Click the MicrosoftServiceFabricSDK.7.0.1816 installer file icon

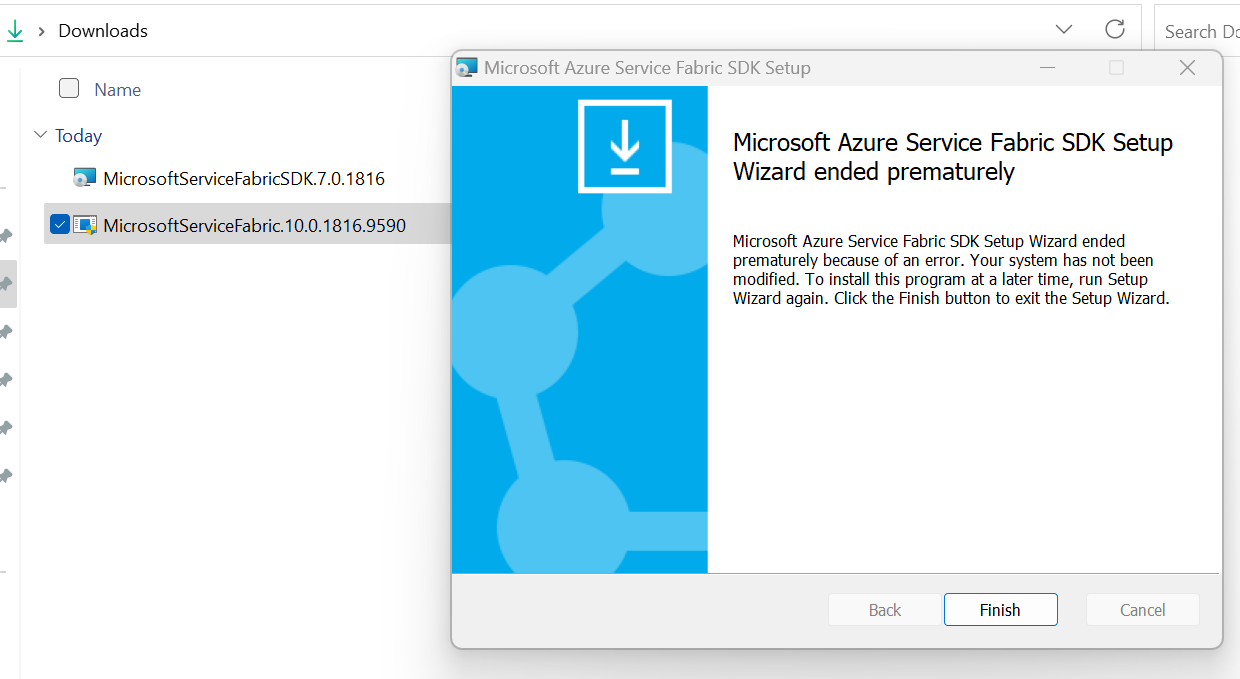point(84,178)
